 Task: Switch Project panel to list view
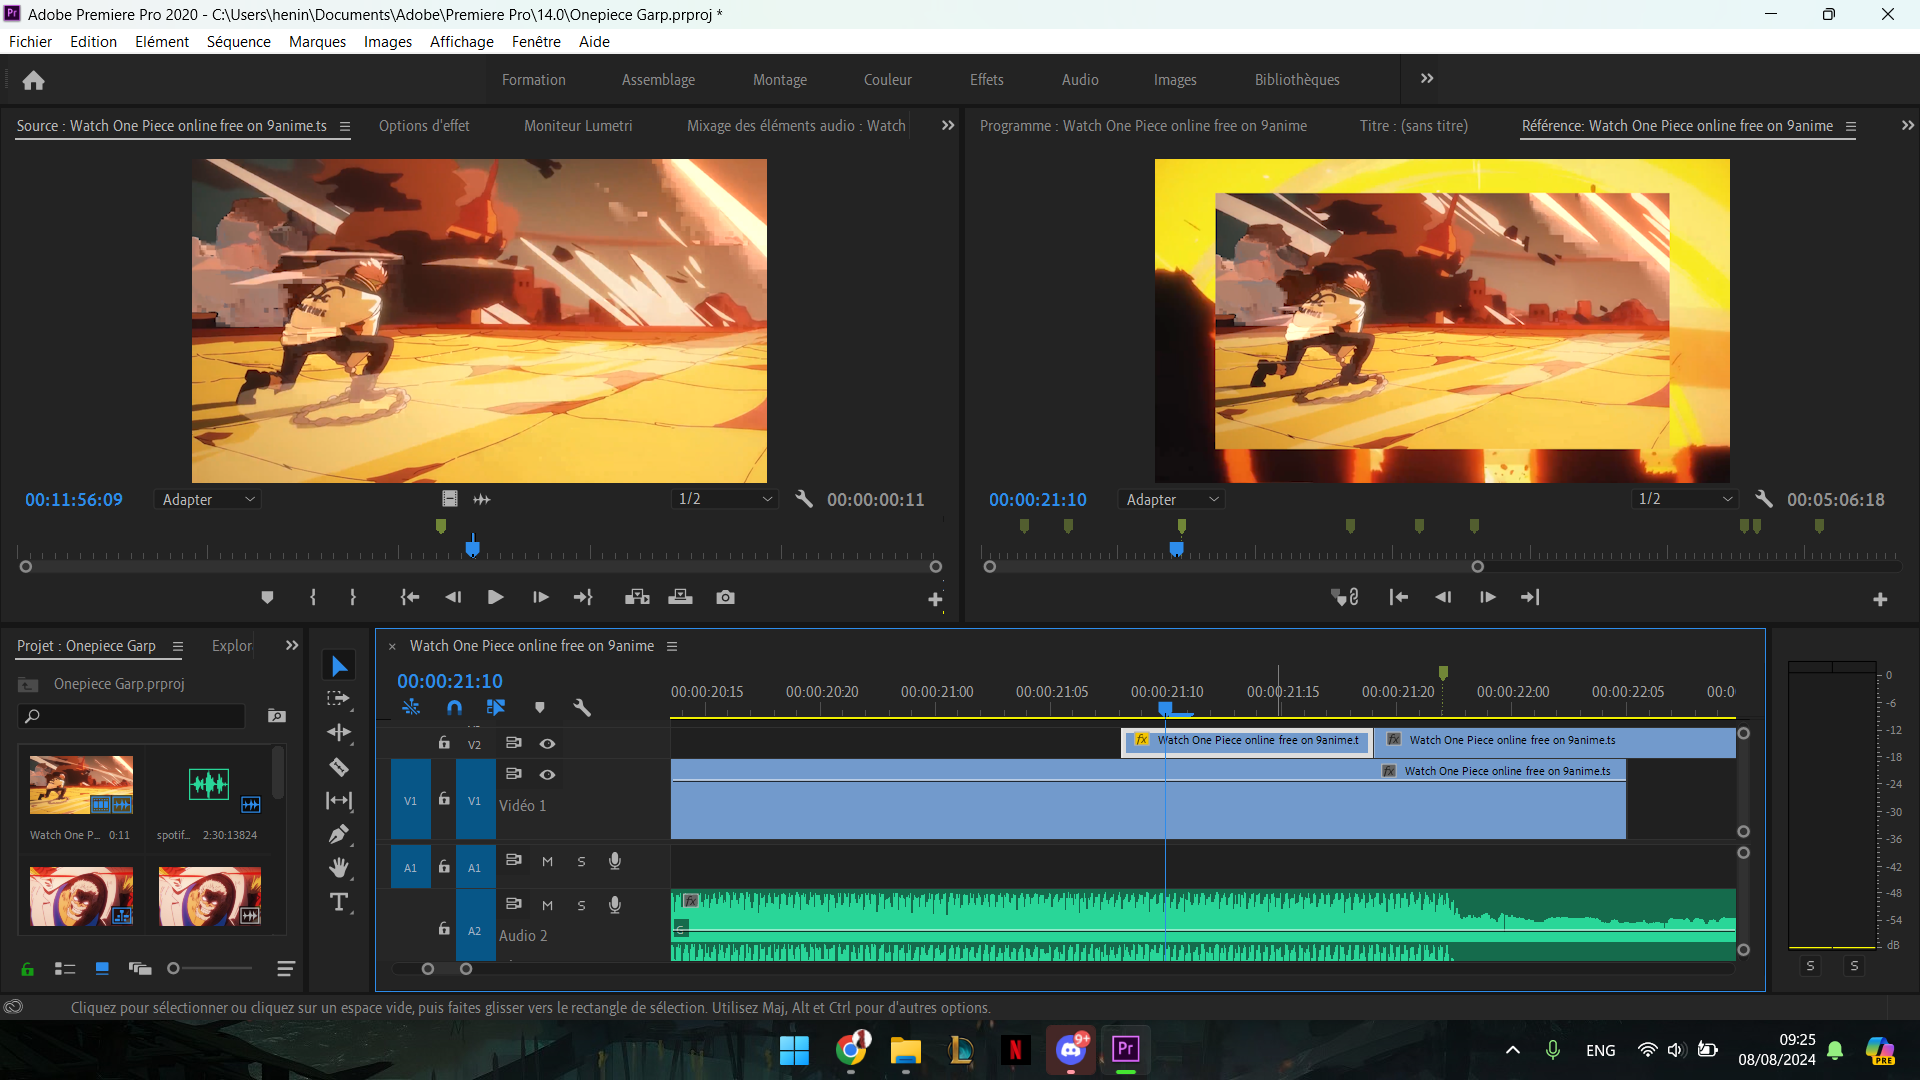65,968
